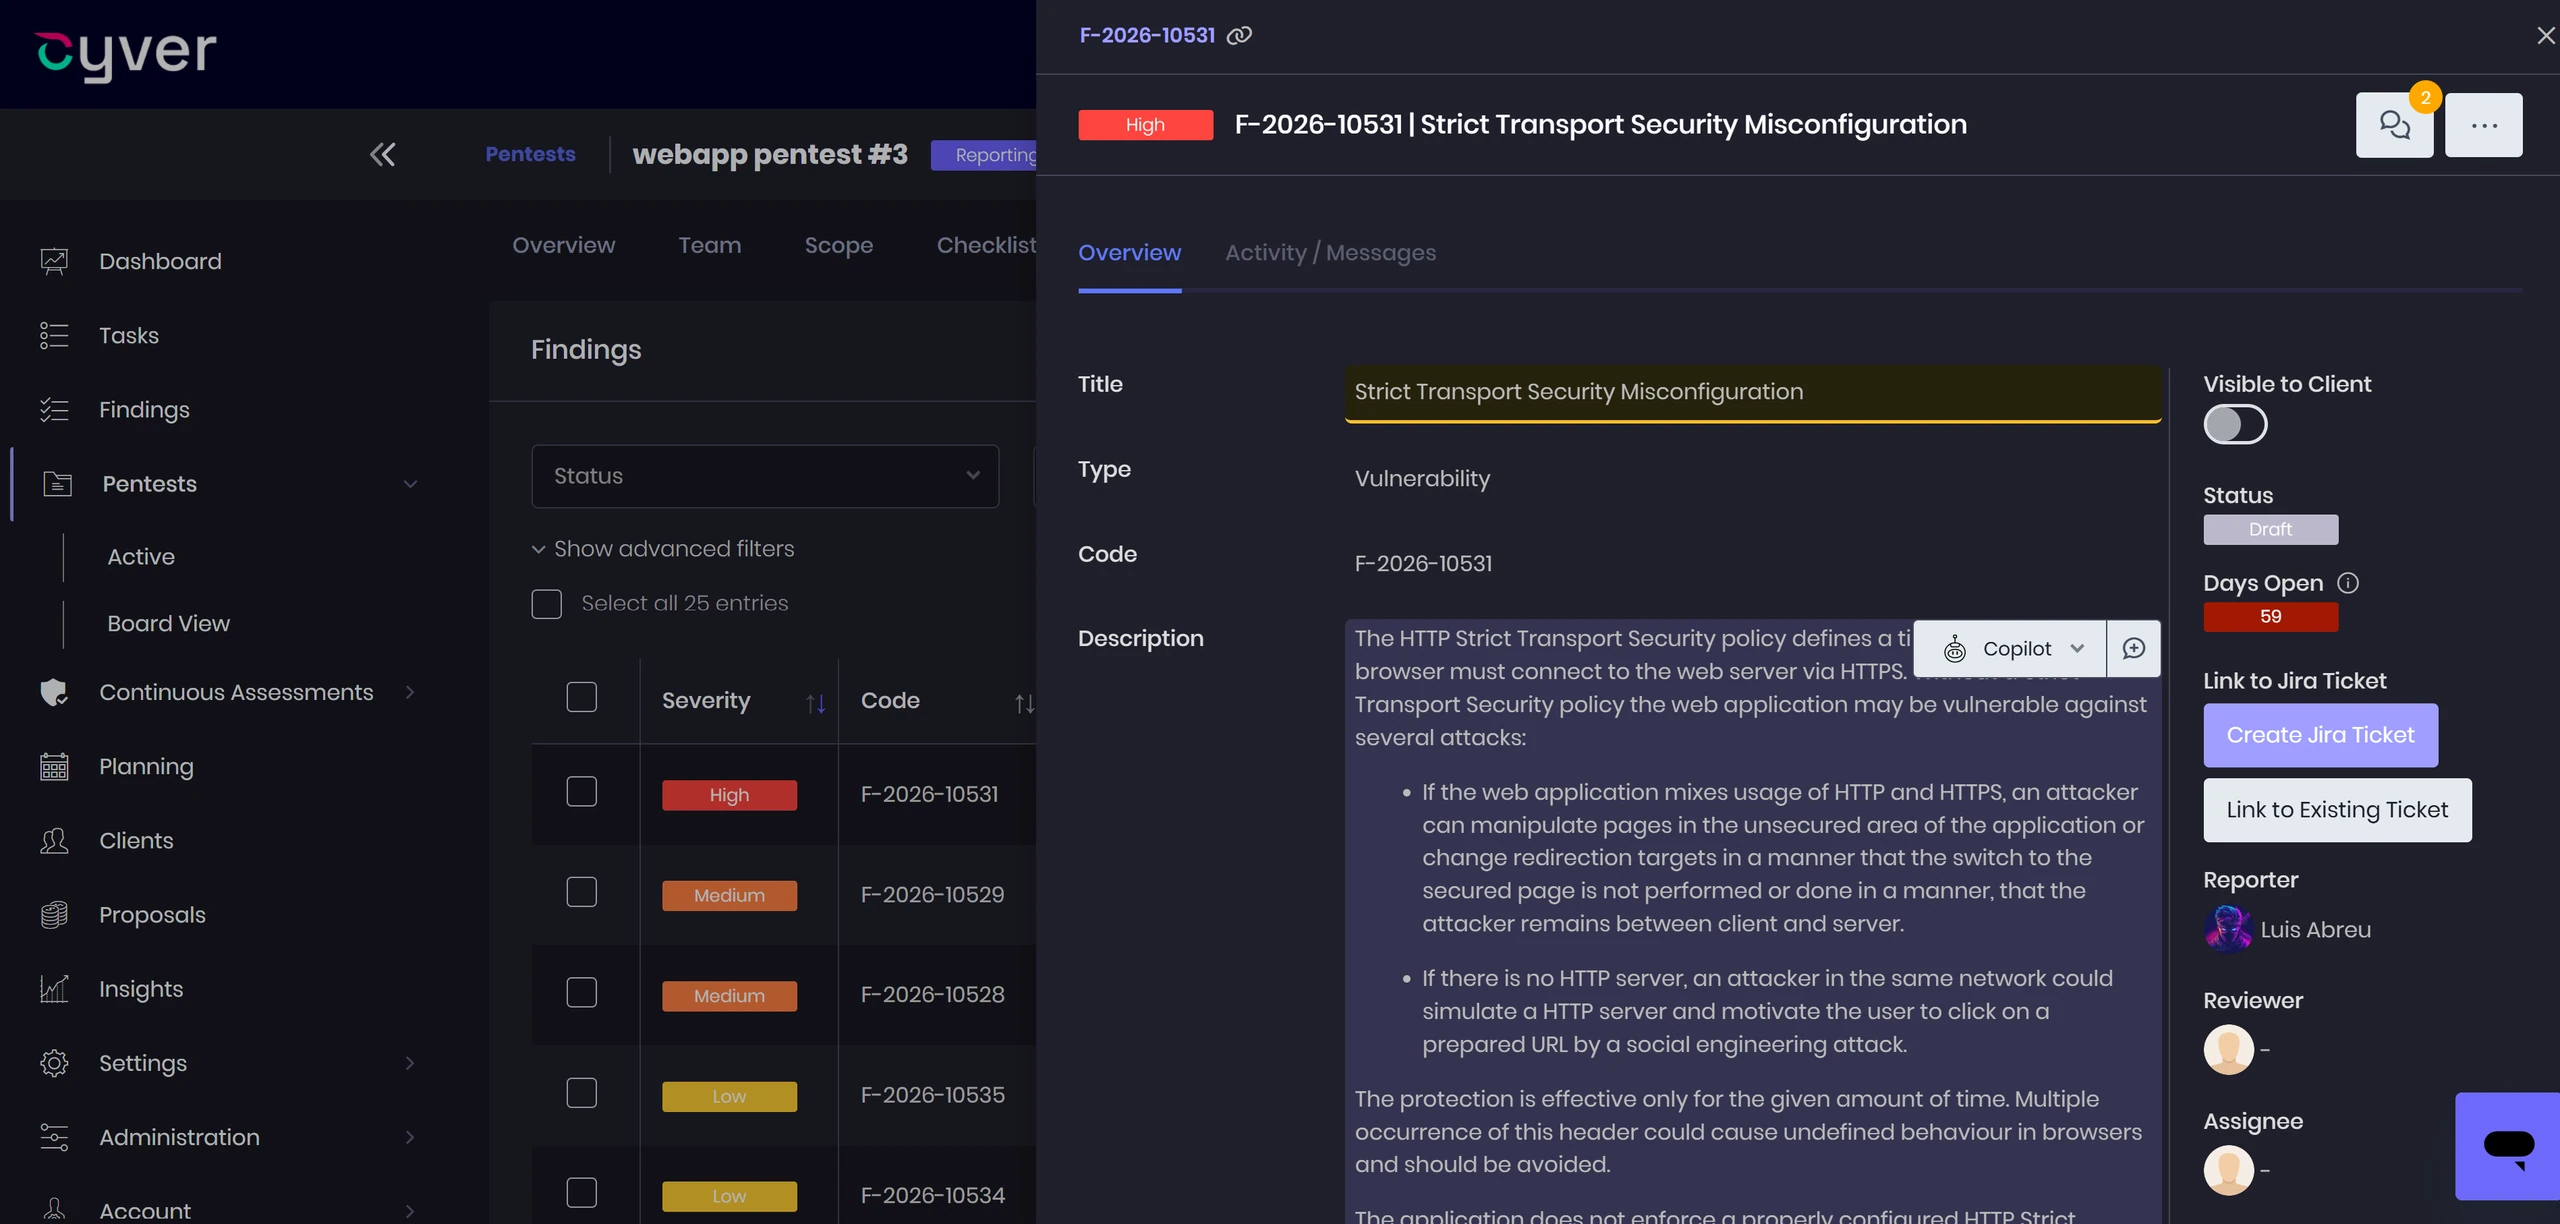This screenshot has height=1224, width=2560.
Task: Check the table header select-all checkbox
Action: 582,697
